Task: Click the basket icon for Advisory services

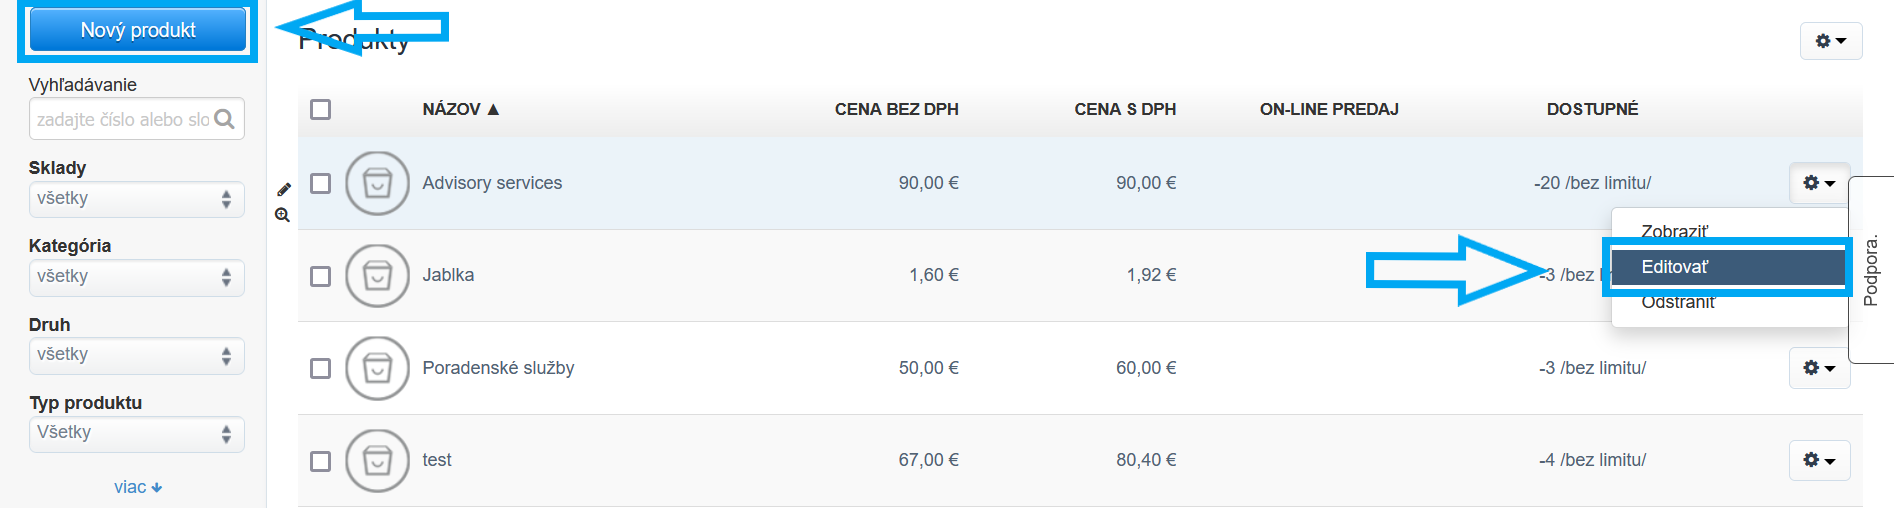Action: coord(377,183)
